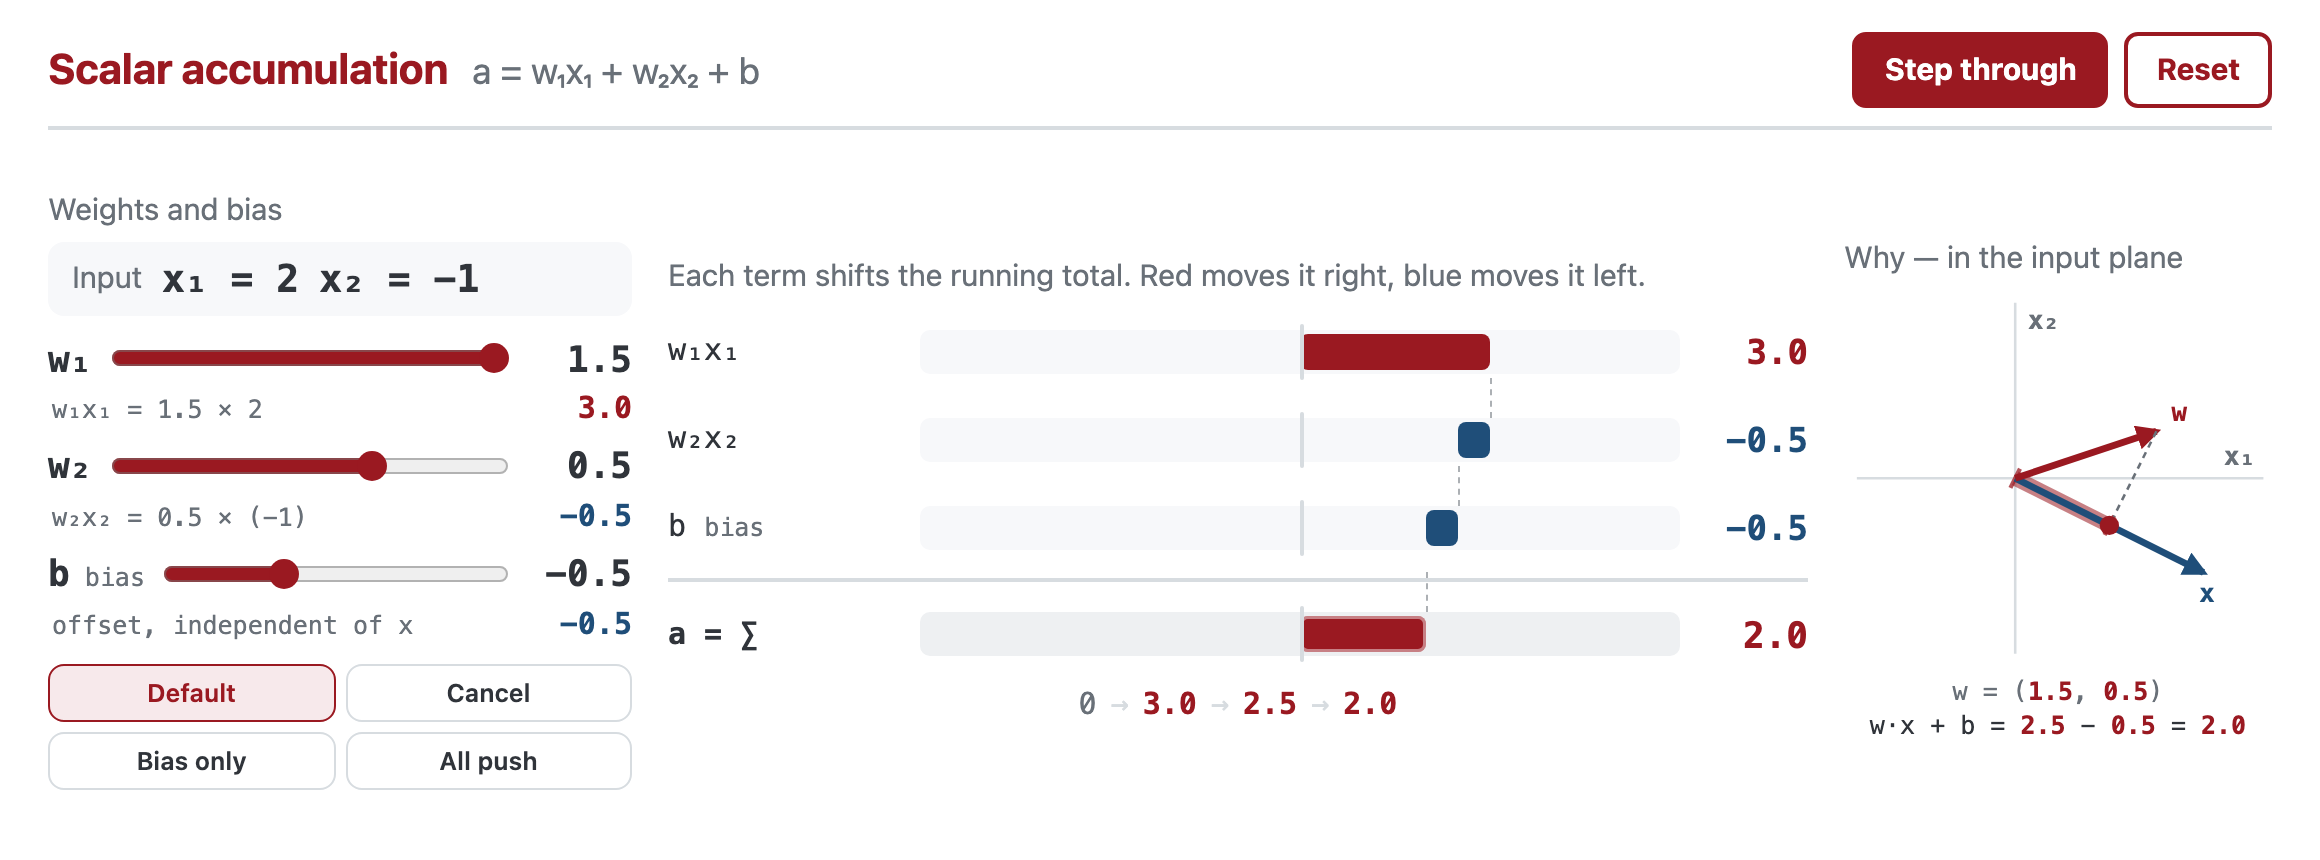Apply the Bias only preset
This screenshot has height=860, width=2320.
[191, 761]
